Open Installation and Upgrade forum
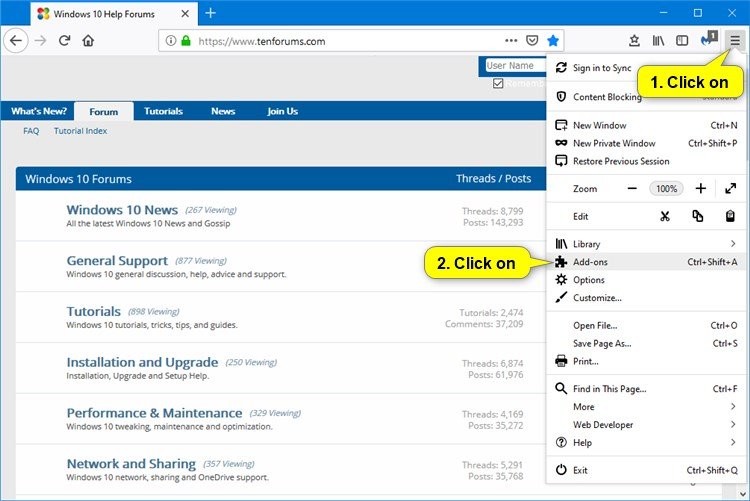The width and height of the screenshot is (750, 501). click(142, 362)
